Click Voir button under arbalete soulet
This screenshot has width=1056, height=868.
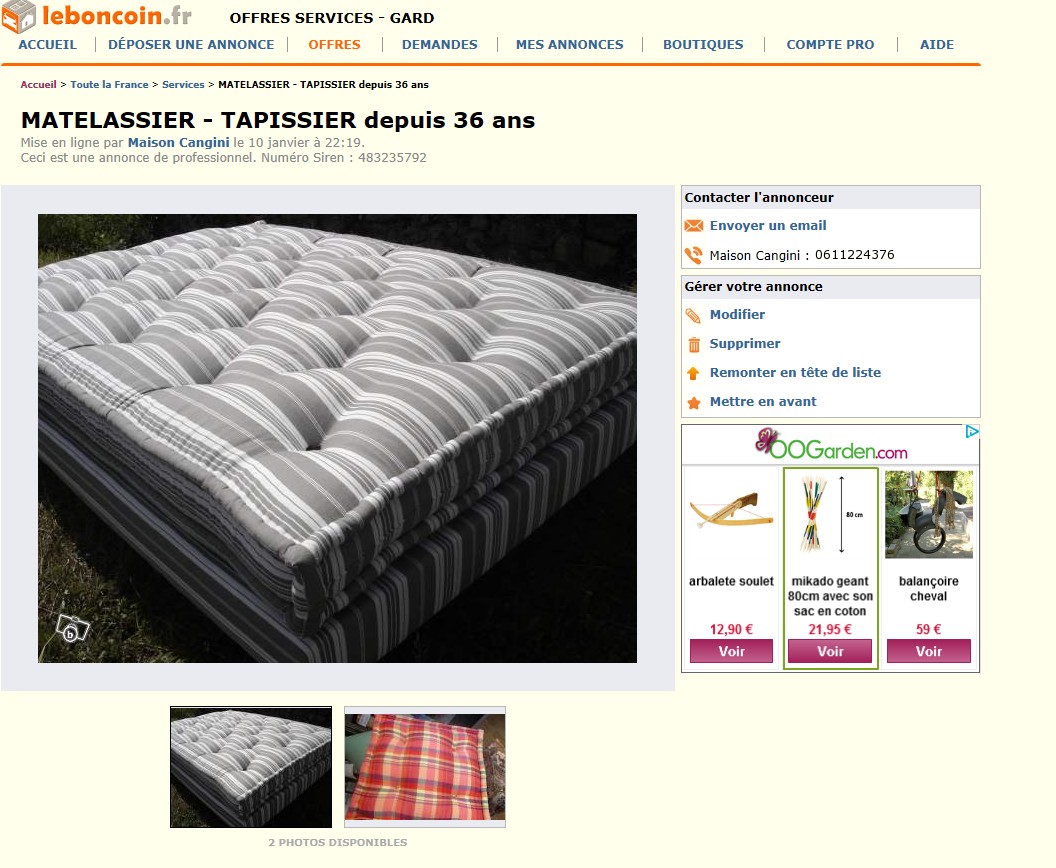(x=731, y=651)
